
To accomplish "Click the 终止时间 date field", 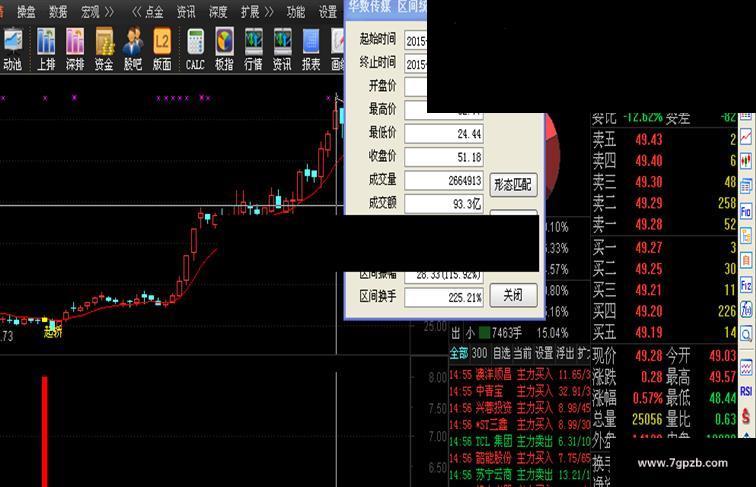I will click(x=416, y=64).
